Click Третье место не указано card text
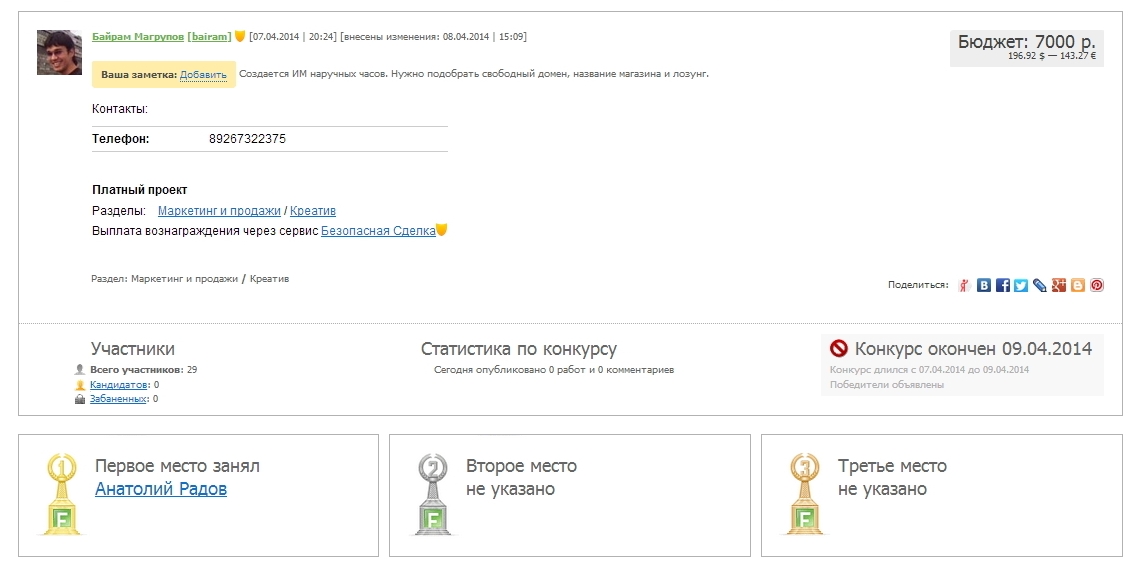The image size is (1138, 564). (x=892, y=478)
